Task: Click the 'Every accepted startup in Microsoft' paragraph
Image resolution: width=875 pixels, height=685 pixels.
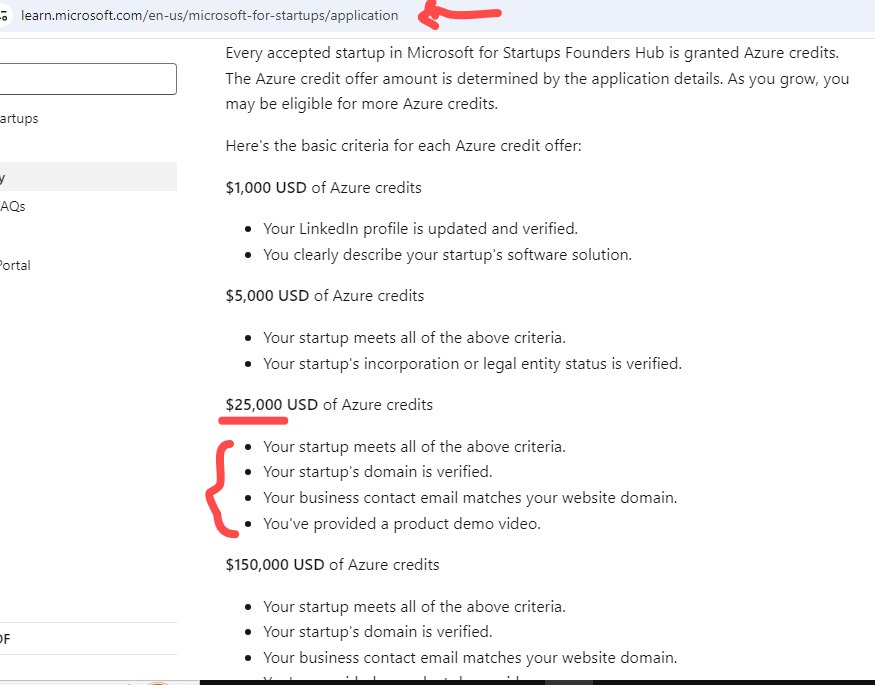Action: coord(537,78)
